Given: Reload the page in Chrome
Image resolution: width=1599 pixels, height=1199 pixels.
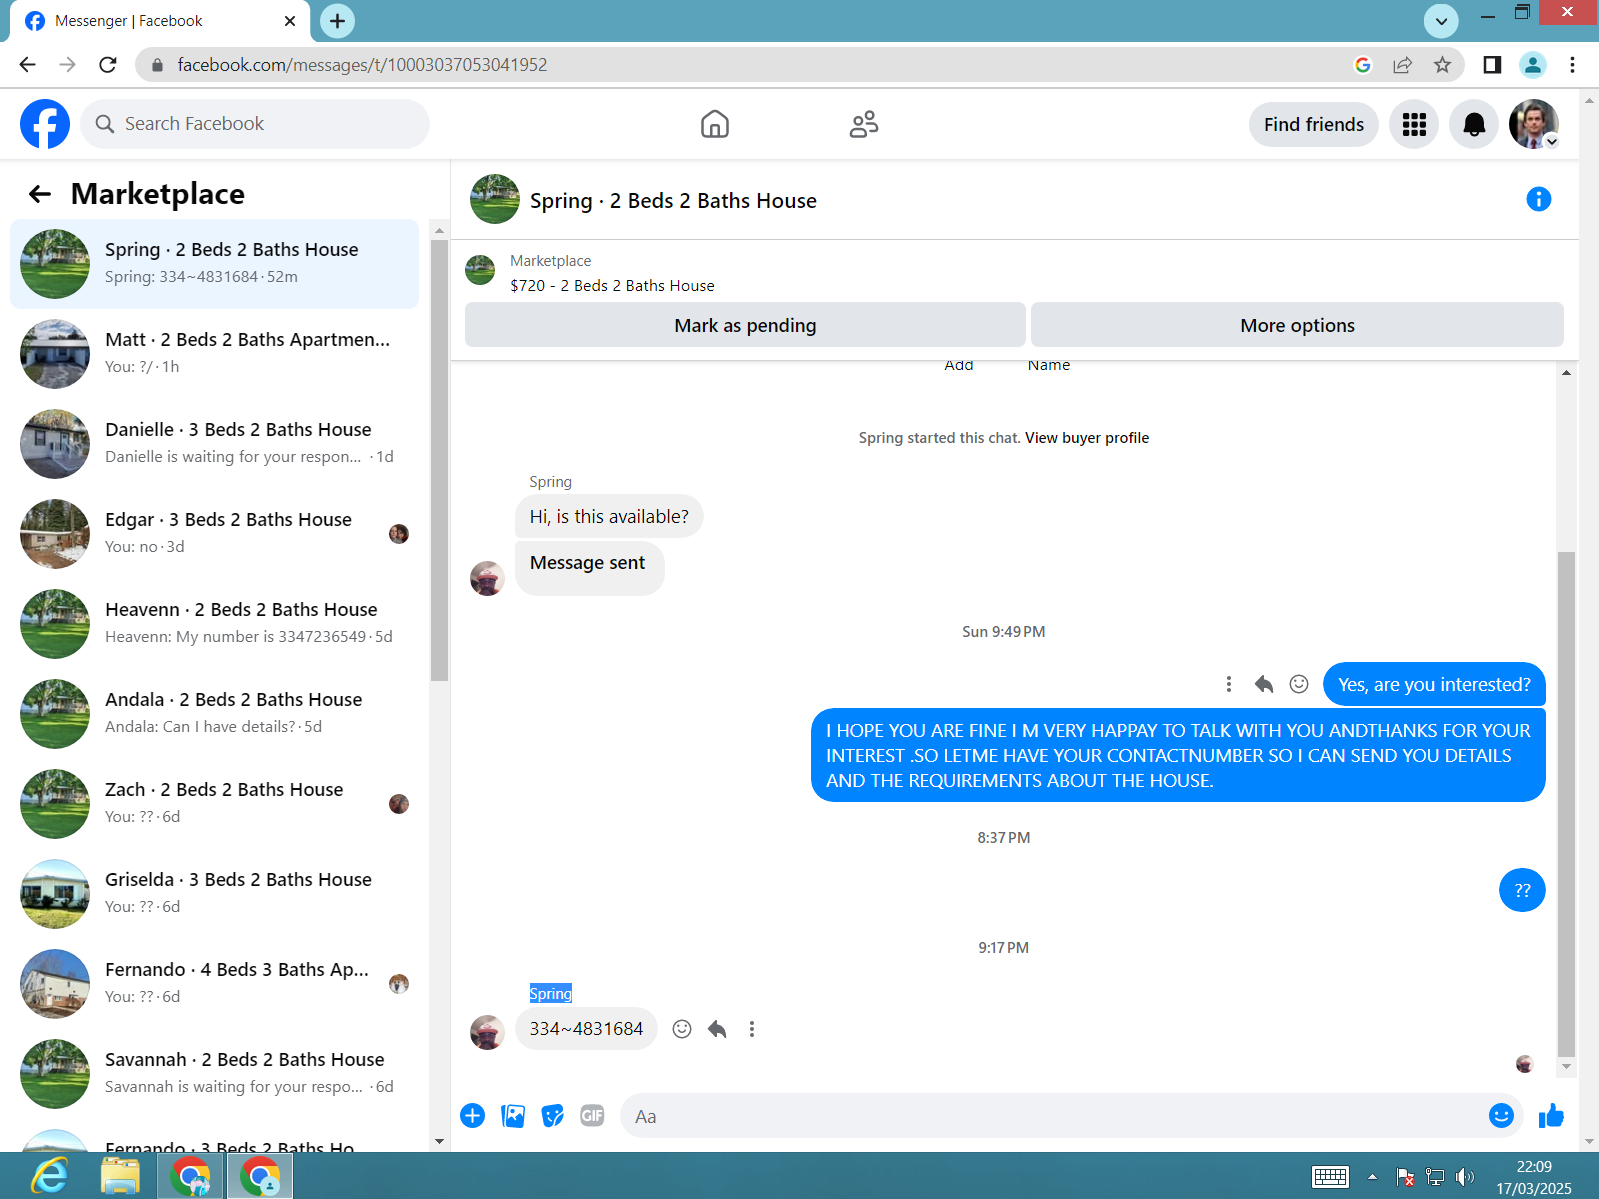Looking at the screenshot, I should [x=108, y=65].
